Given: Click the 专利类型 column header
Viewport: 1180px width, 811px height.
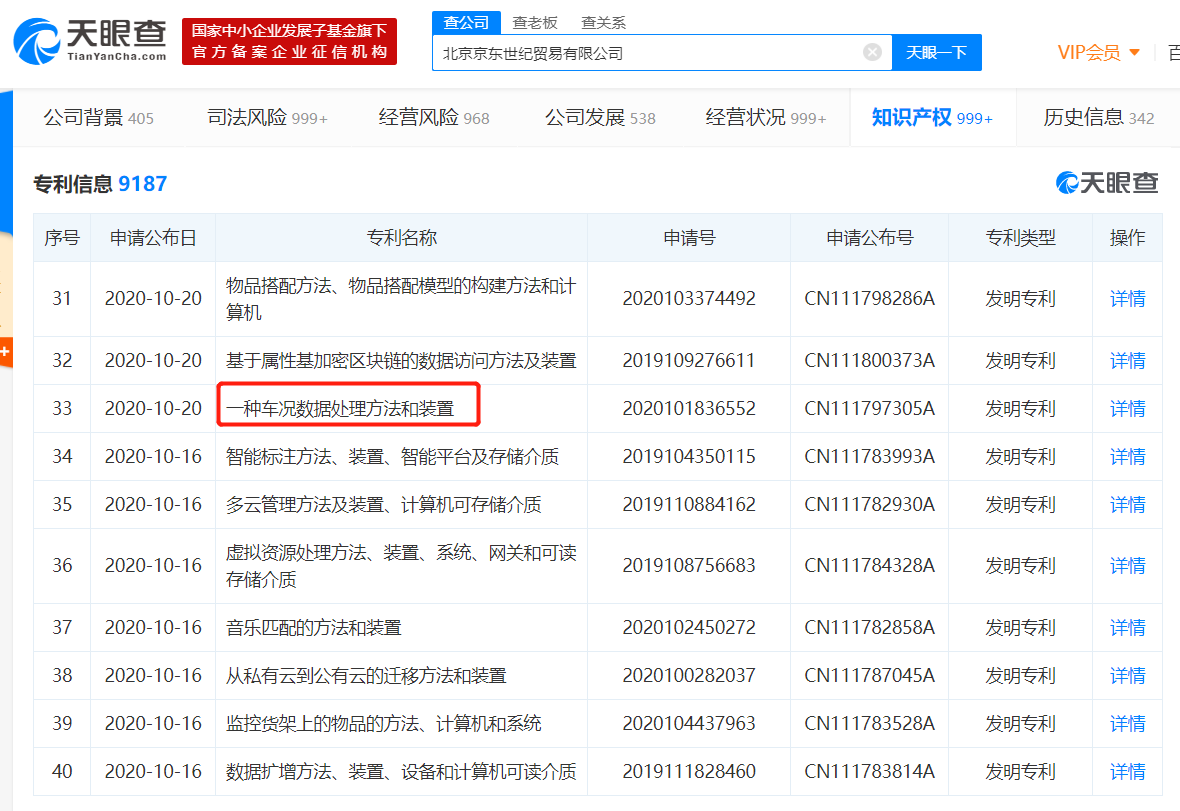Looking at the screenshot, I should tap(1020, 238).
